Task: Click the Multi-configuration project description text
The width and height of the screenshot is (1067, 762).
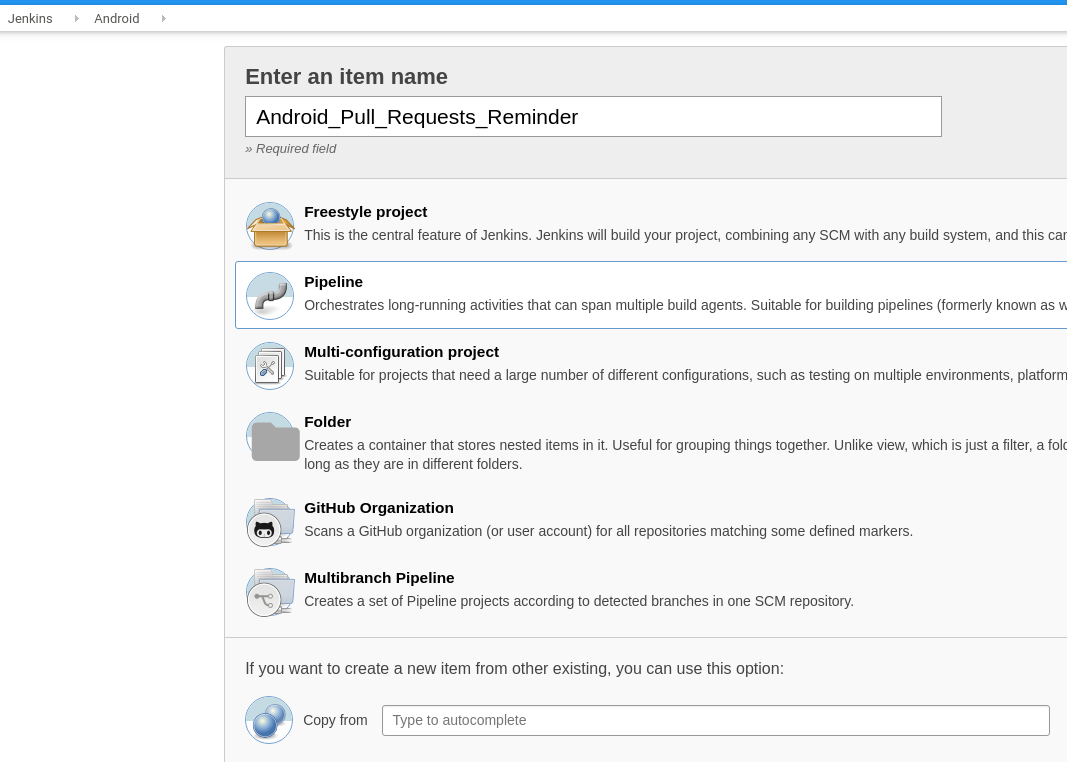Action: click(685, 376)
